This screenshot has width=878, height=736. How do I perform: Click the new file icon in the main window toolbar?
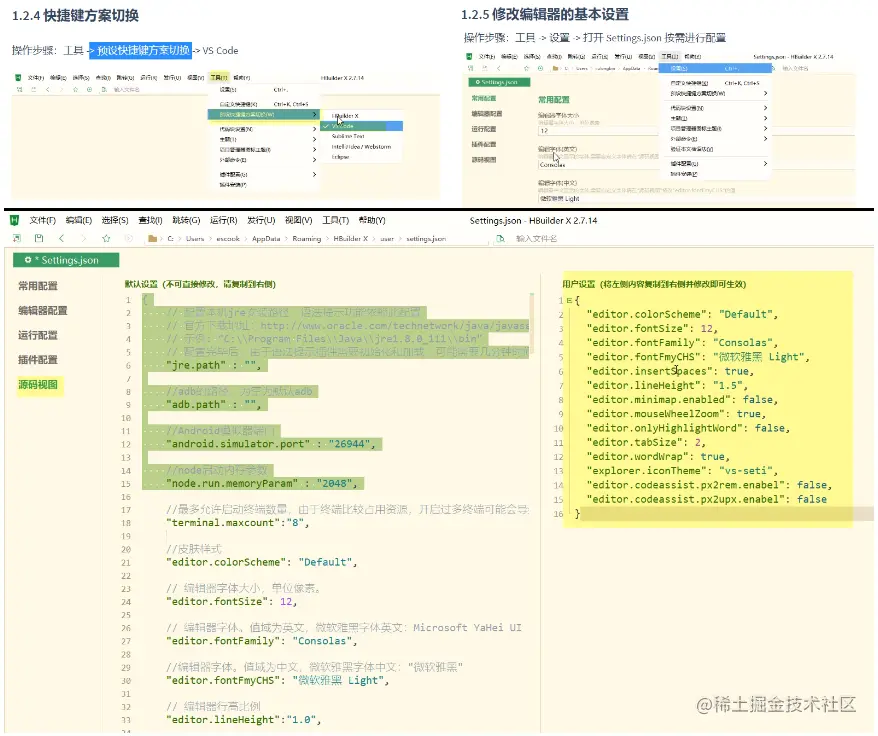[x=17, y=239]
